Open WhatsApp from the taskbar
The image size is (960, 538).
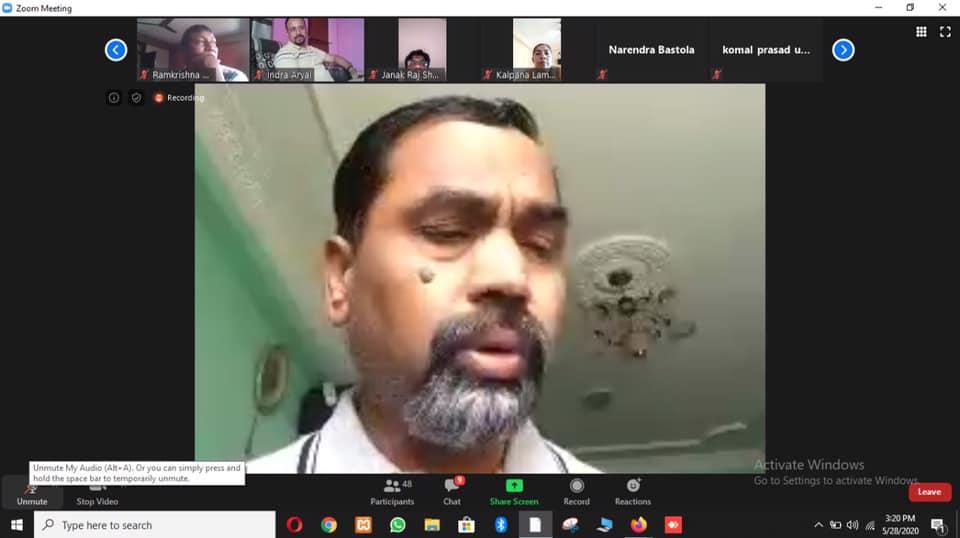click(x=397, y=524)
